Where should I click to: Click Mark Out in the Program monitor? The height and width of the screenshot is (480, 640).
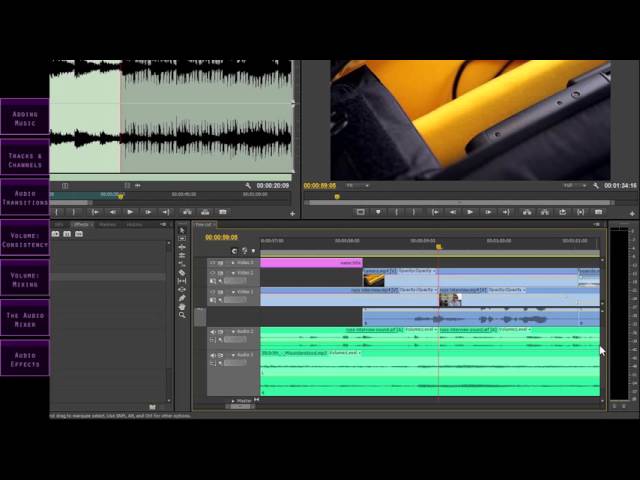click(x=413, y=212)
